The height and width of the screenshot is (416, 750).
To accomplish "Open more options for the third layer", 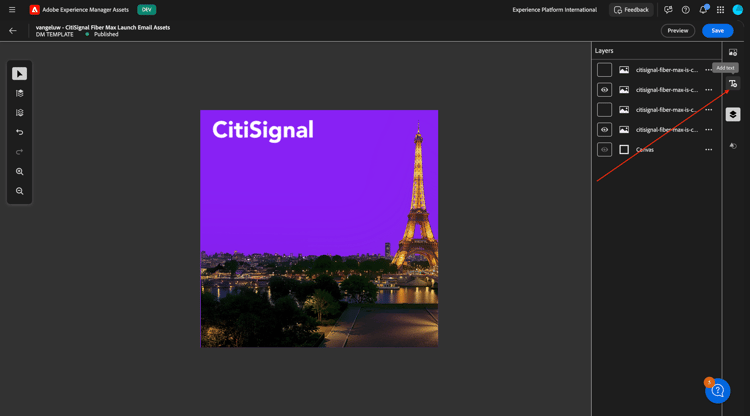I will point(708,110).
